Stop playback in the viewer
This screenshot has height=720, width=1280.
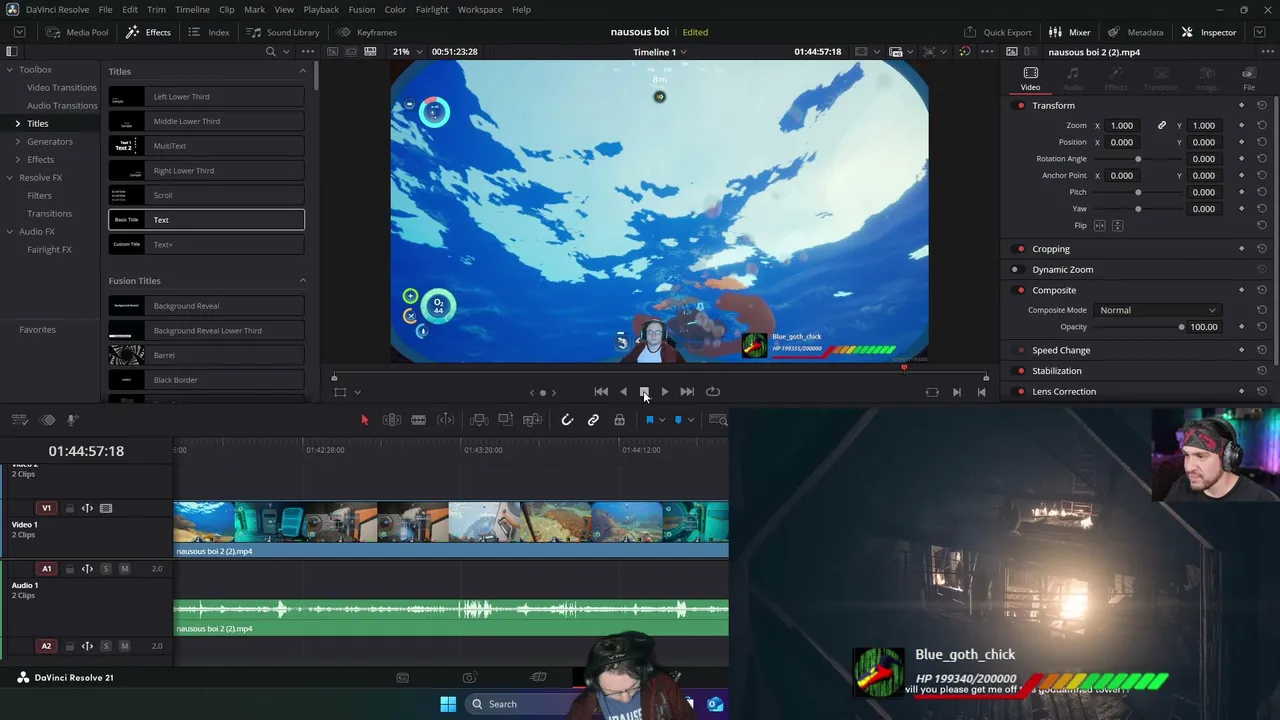[x=644, y=392]
